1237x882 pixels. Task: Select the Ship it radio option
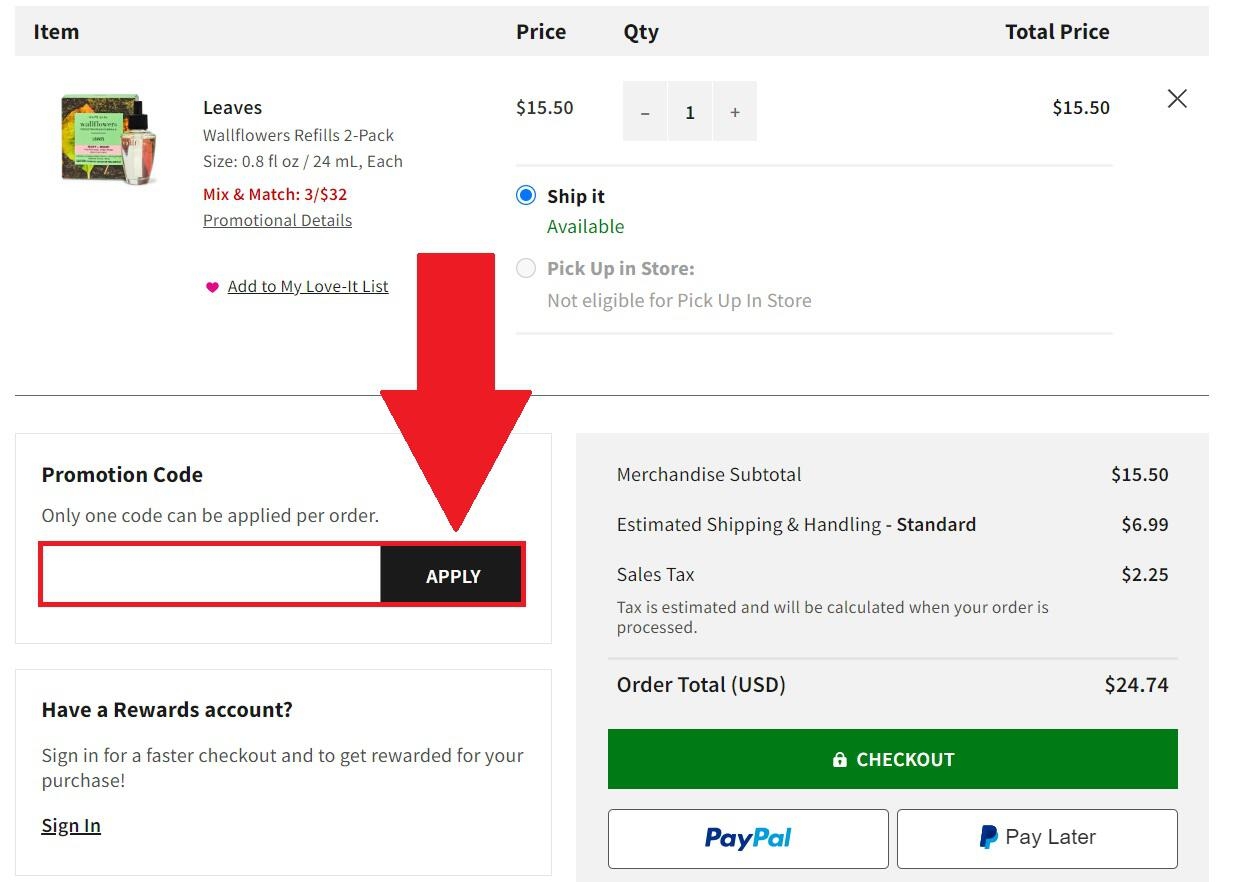(526, 195)
